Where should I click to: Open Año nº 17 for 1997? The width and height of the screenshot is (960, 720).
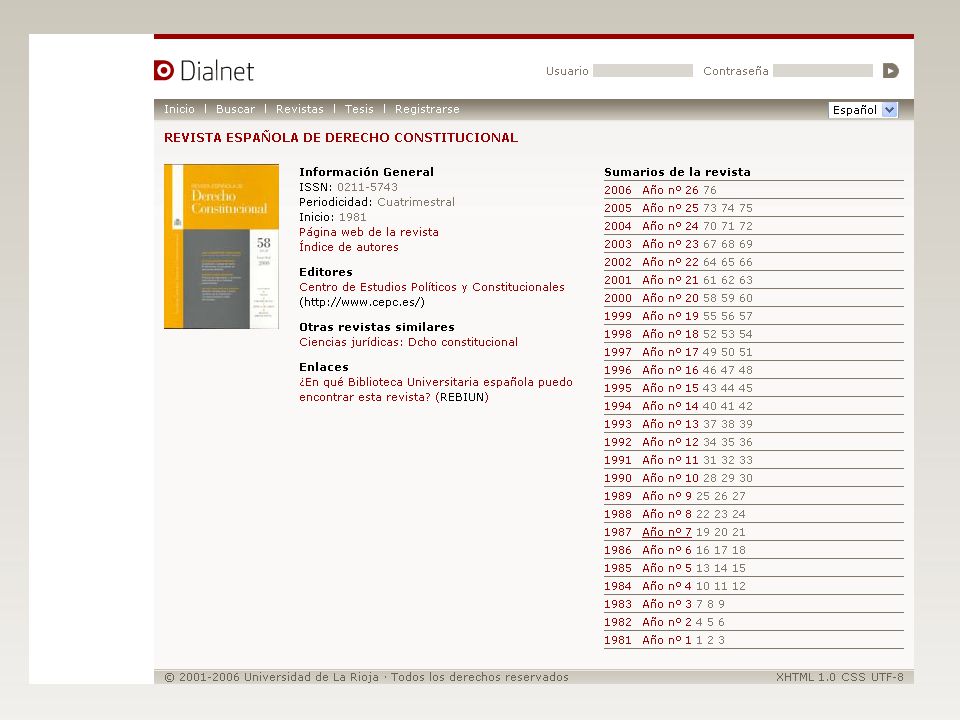(x=670, y=352)
